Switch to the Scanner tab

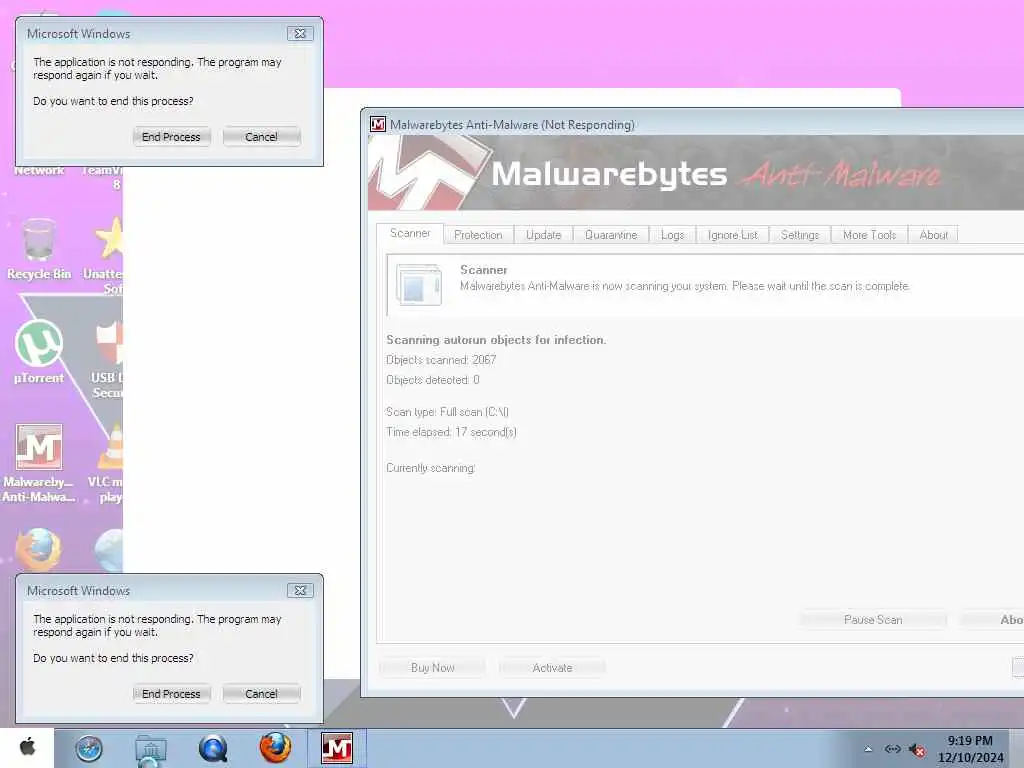[x=410, y=233]
